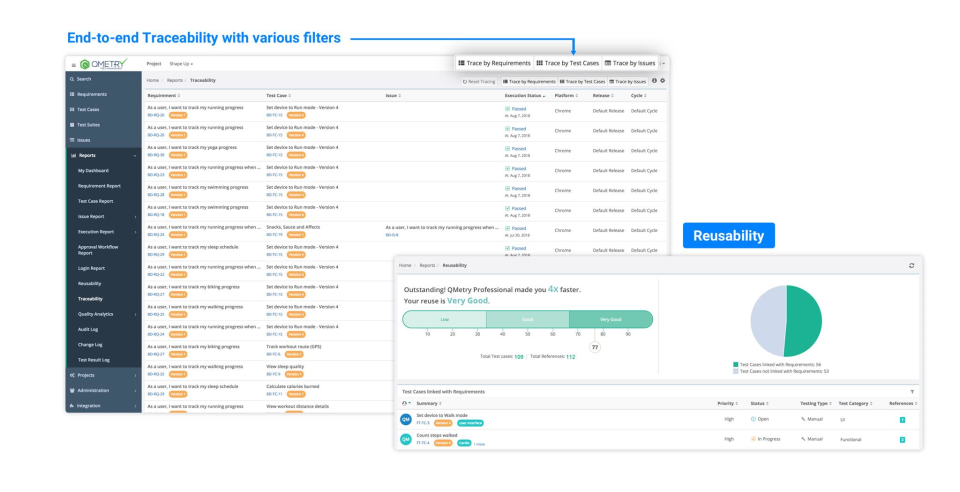Click references badge for Count steps walked
The width and height of the screenshot is (960, 492).
pos(902,439)
